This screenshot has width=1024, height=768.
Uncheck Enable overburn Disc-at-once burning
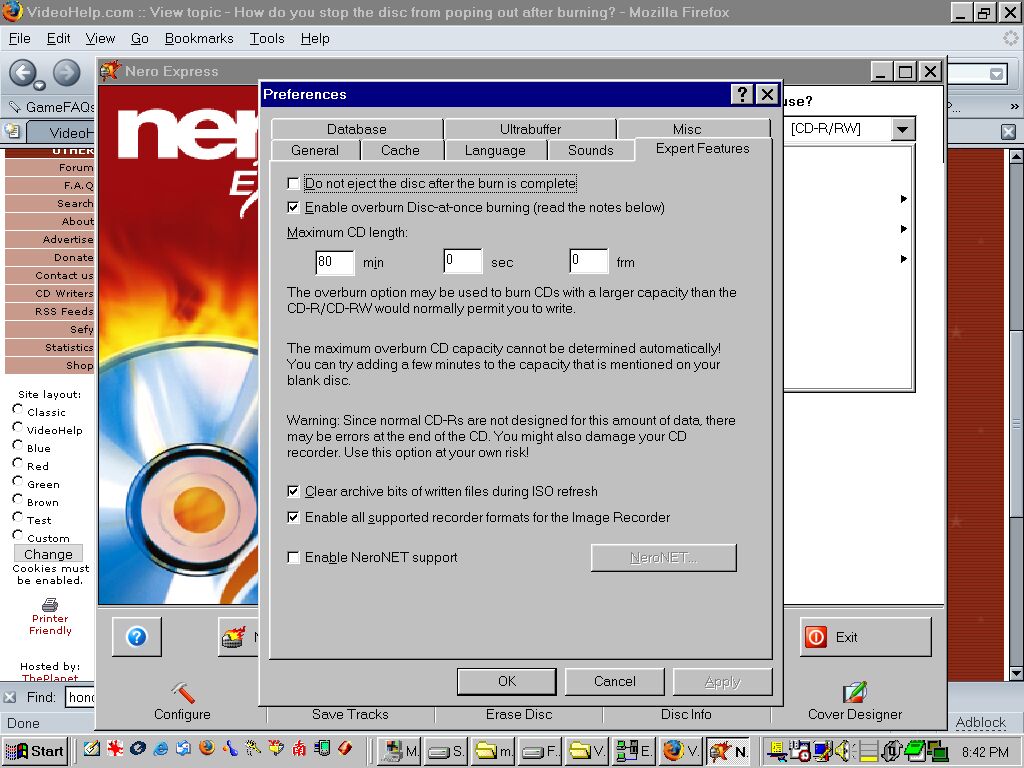tap(293, 208)
